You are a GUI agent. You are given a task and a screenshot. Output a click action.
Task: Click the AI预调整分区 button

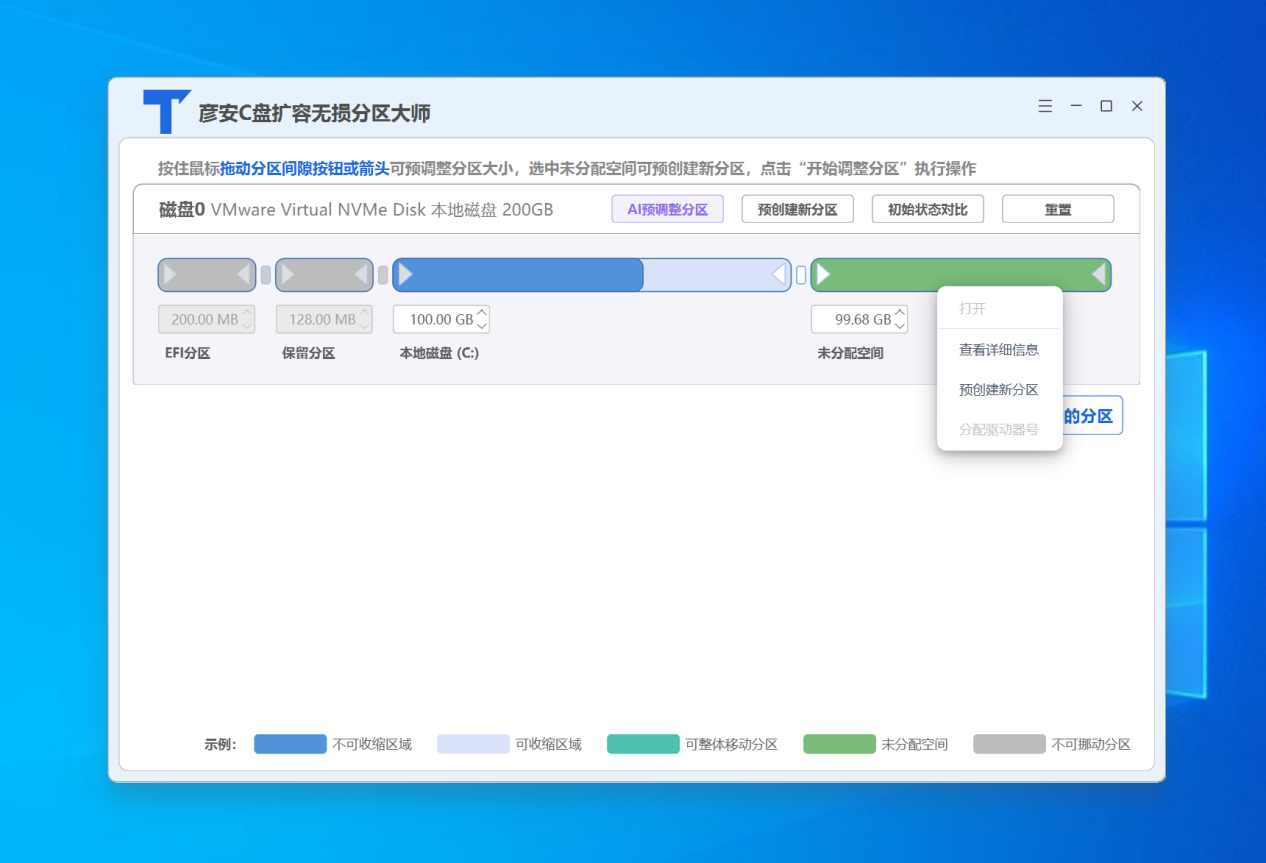(x=667, y=210)
